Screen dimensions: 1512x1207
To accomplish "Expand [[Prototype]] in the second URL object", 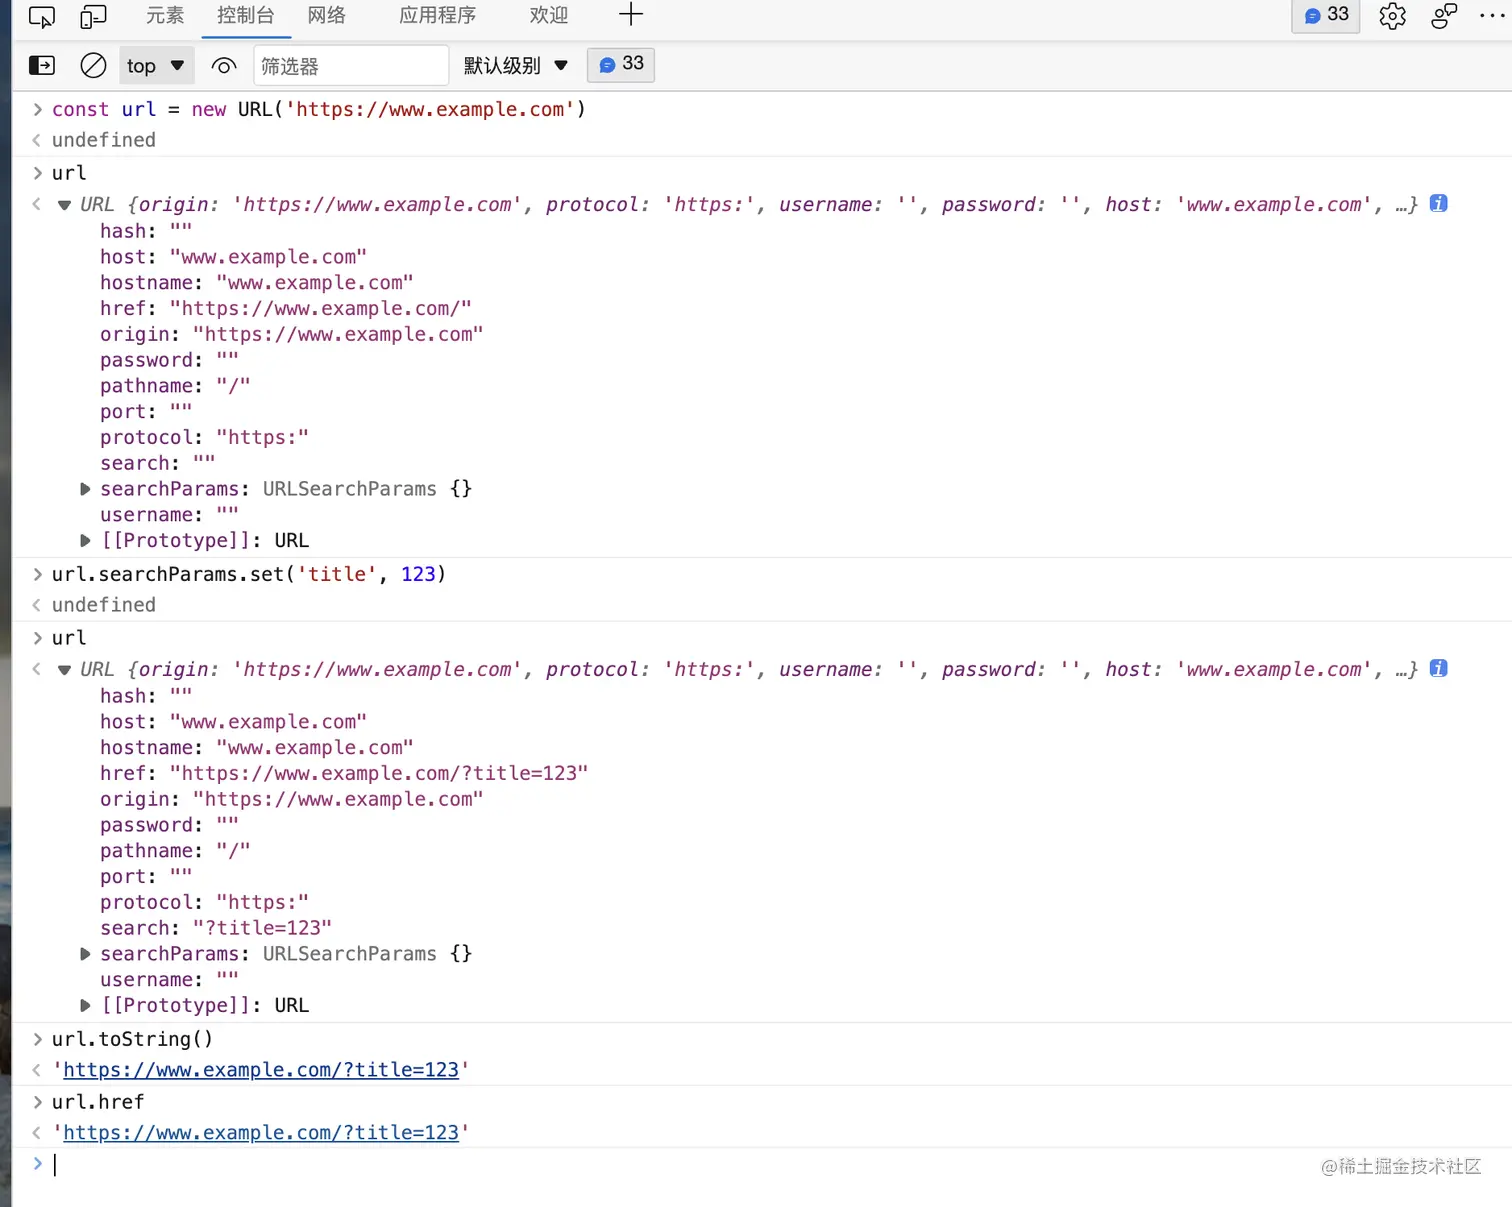I will (85, 1006).
